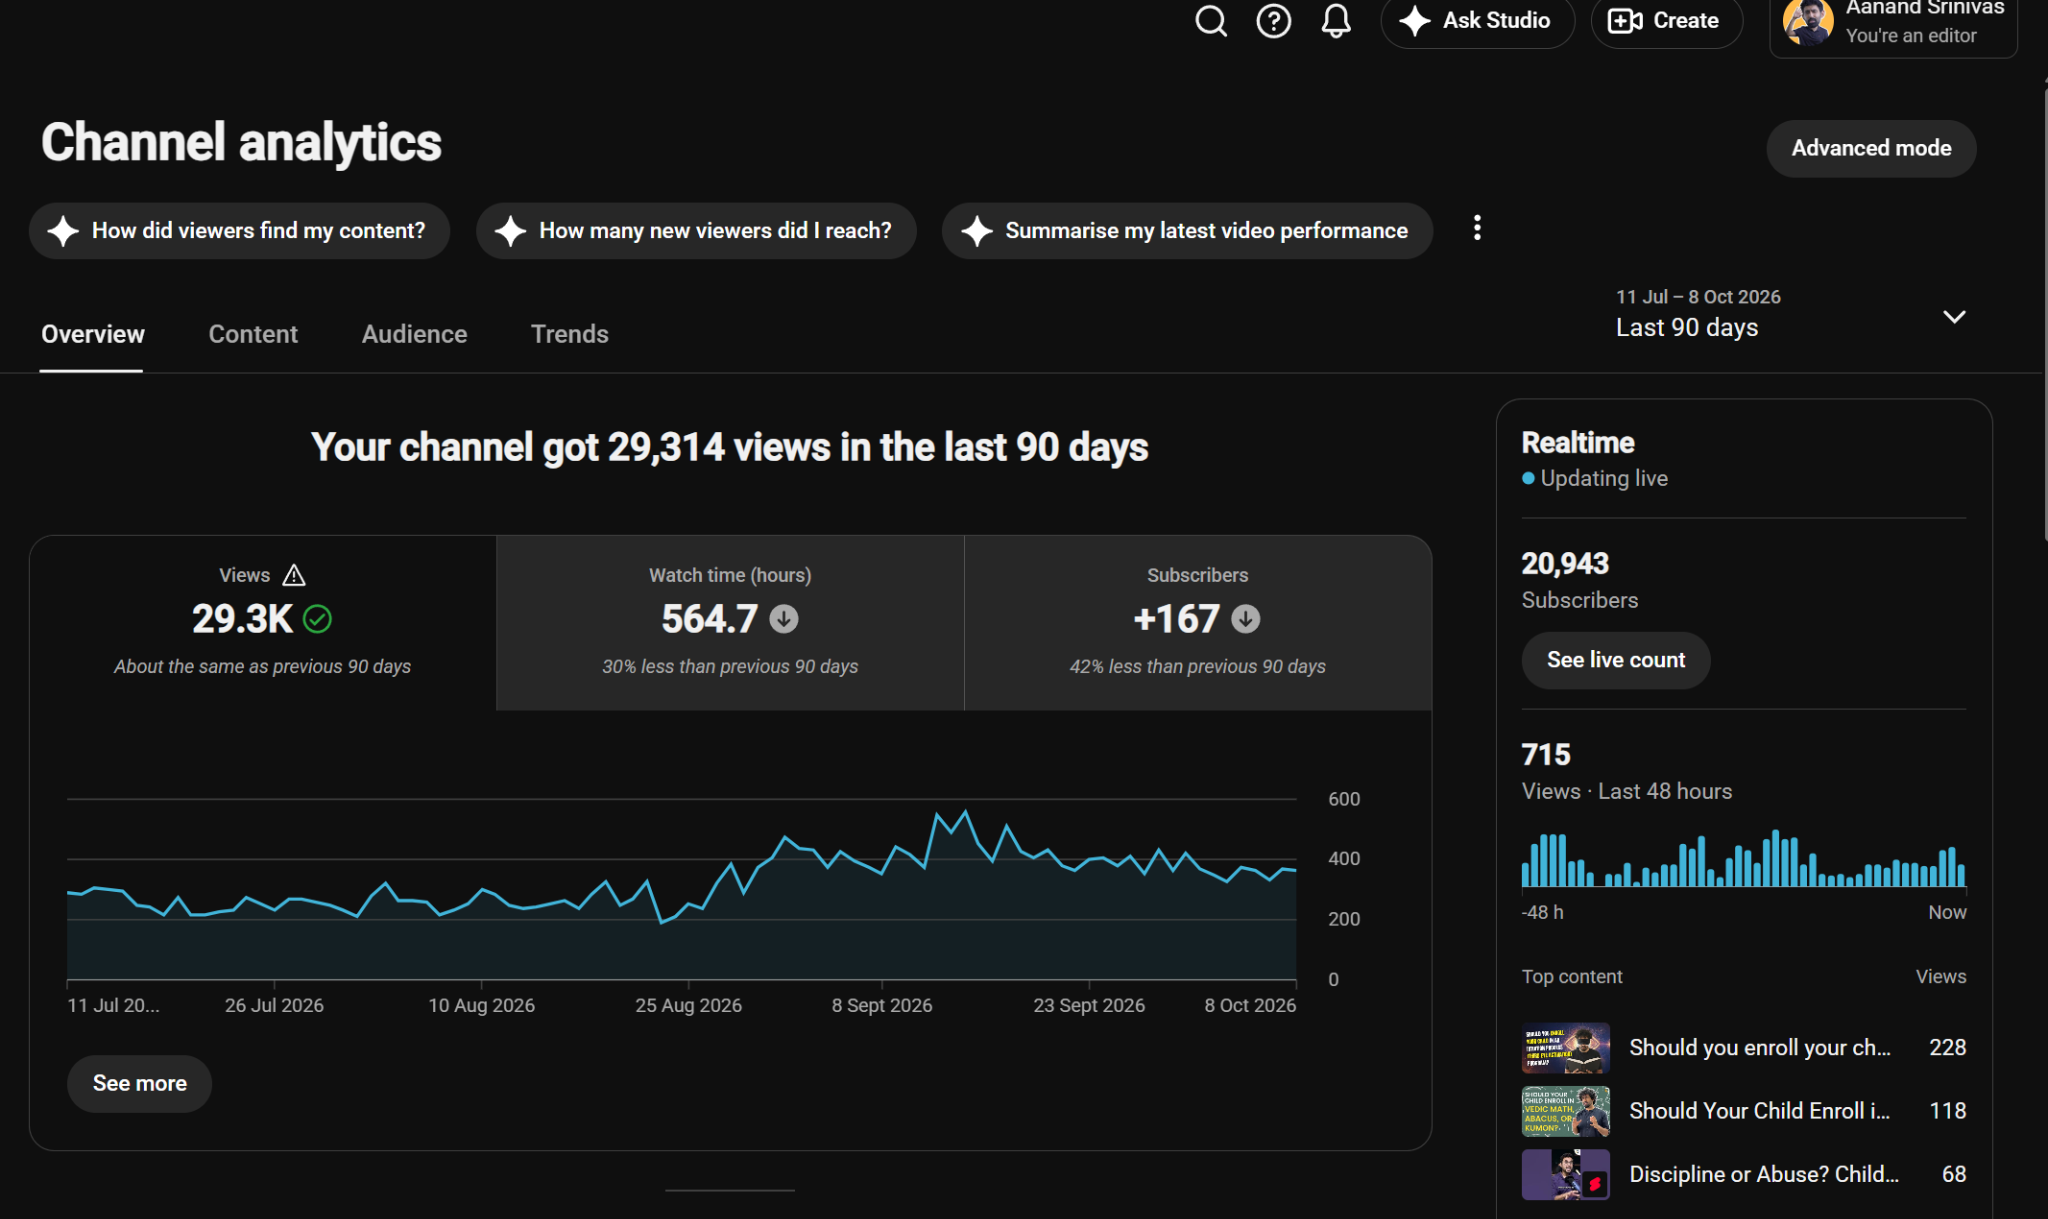Viewport: 2048px width, 1219px height.
Task: Click See more under the views chart
Action: (x=139, y=1084)
